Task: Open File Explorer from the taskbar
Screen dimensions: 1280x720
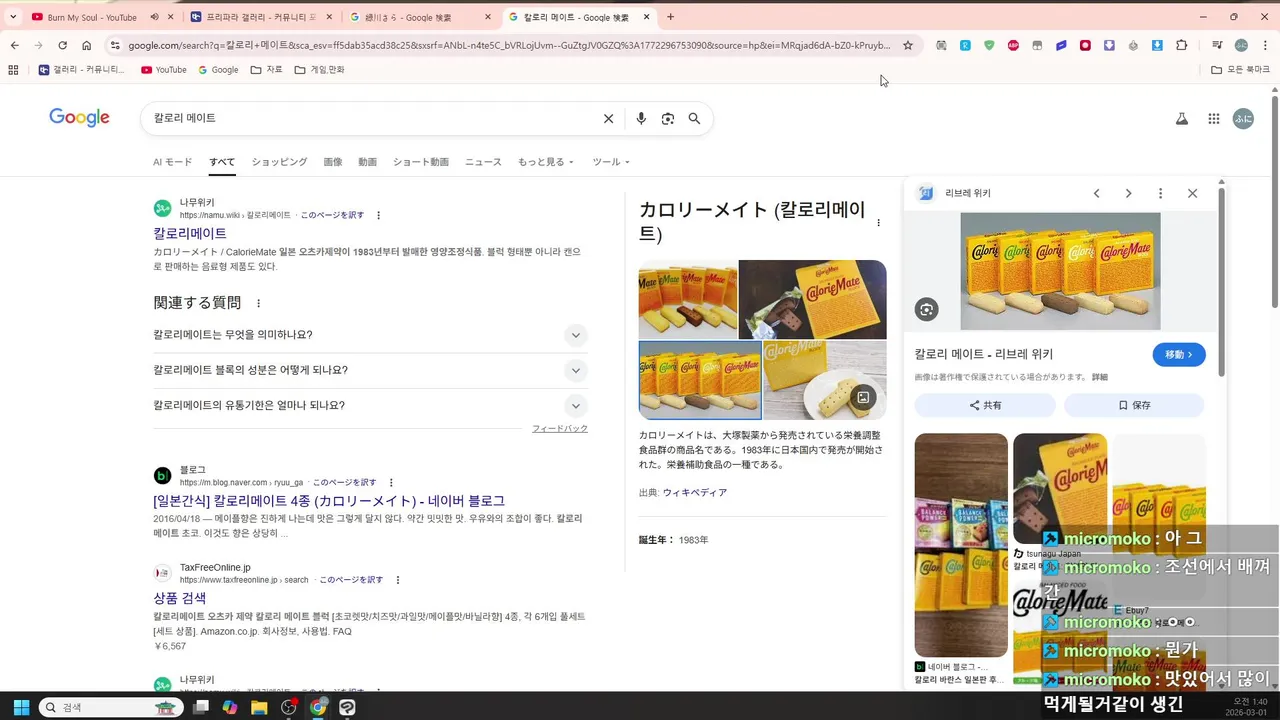Action: tap(259, 707)
